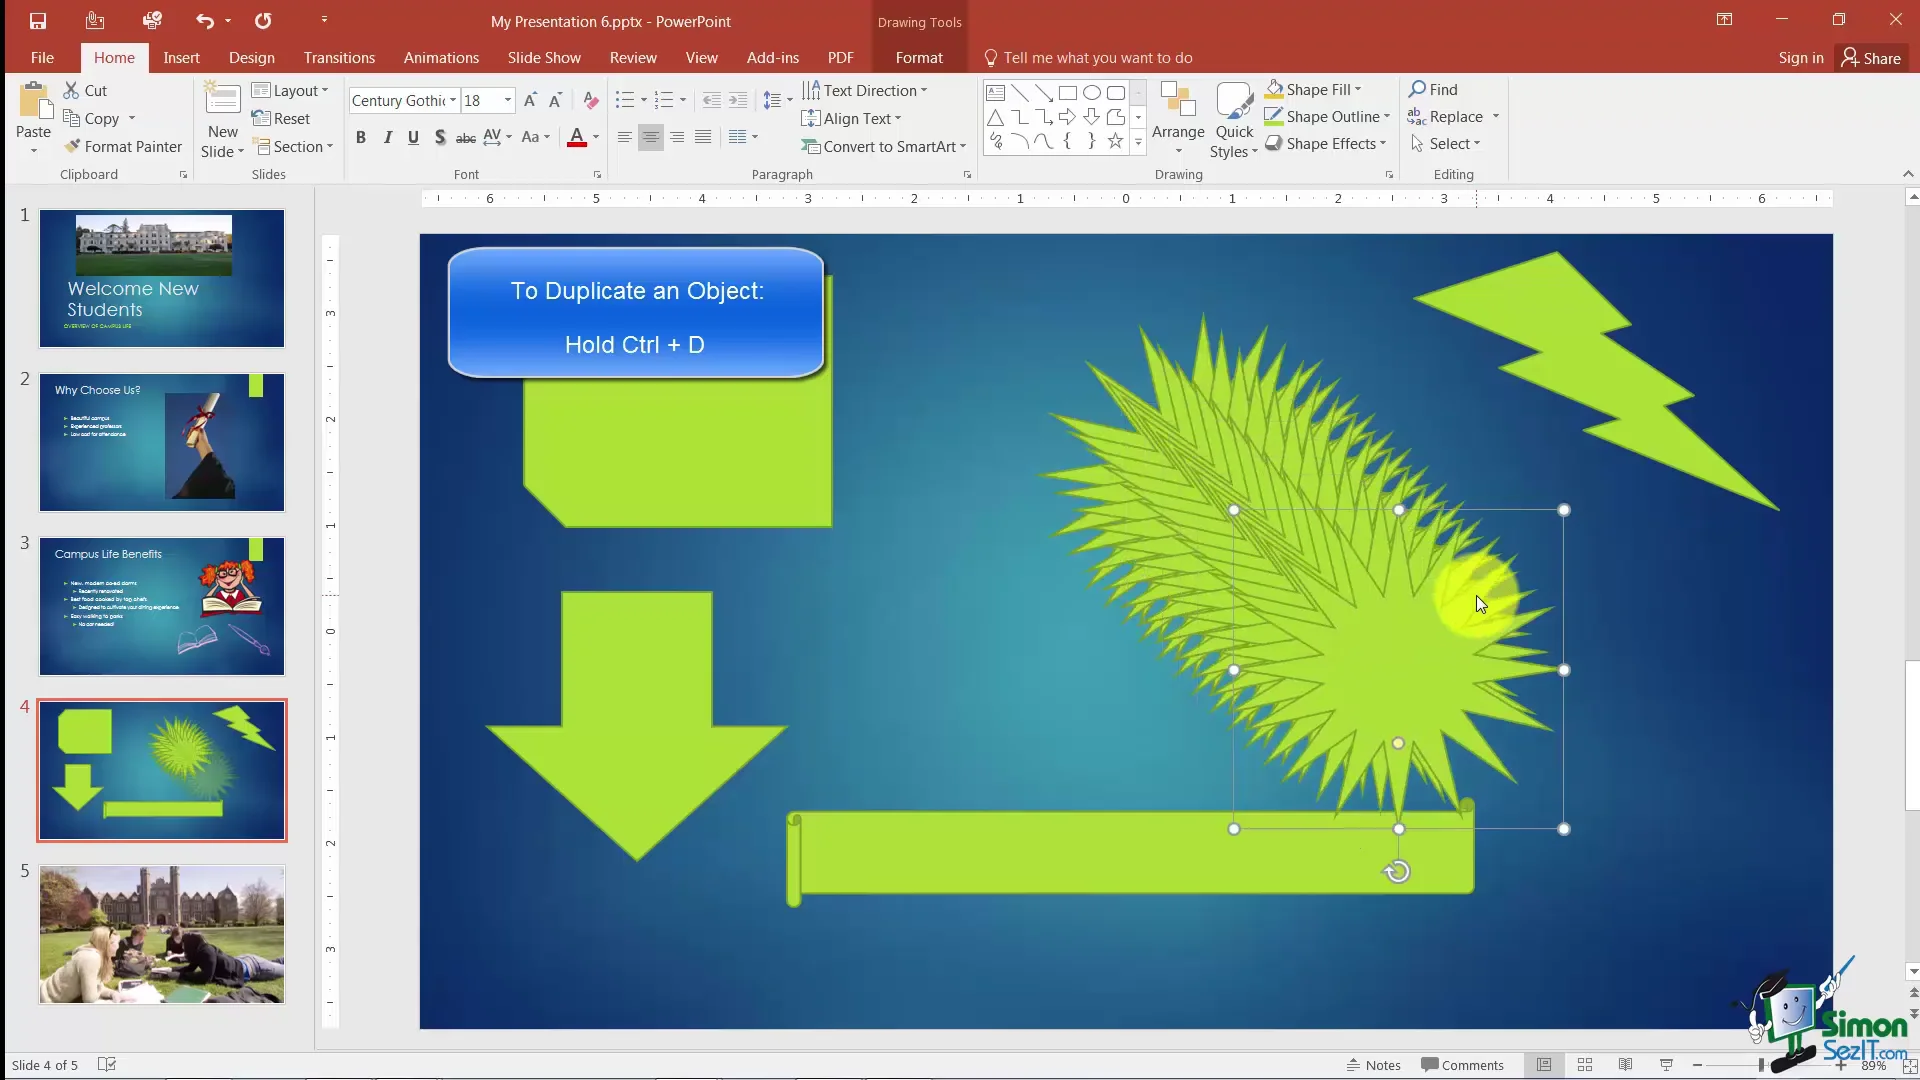Click the Clear All Formatting icon
The width and height of the screenshot is (1920, 1080).
[591, 100]
